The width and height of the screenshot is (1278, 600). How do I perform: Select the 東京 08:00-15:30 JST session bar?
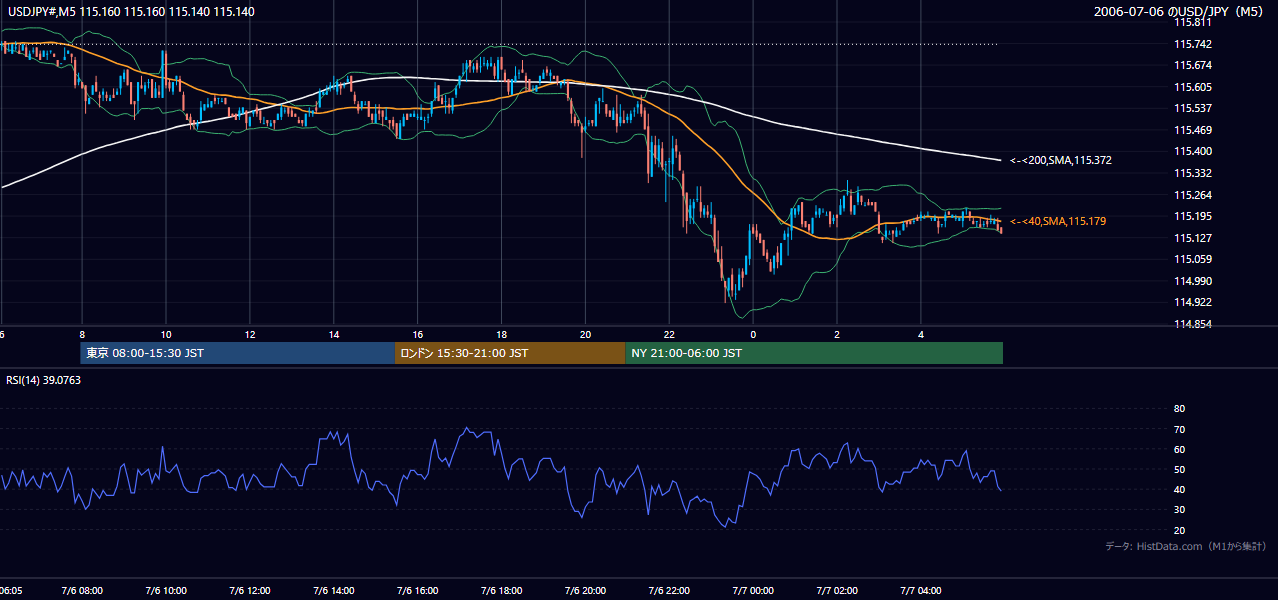(x=238, y=353)
